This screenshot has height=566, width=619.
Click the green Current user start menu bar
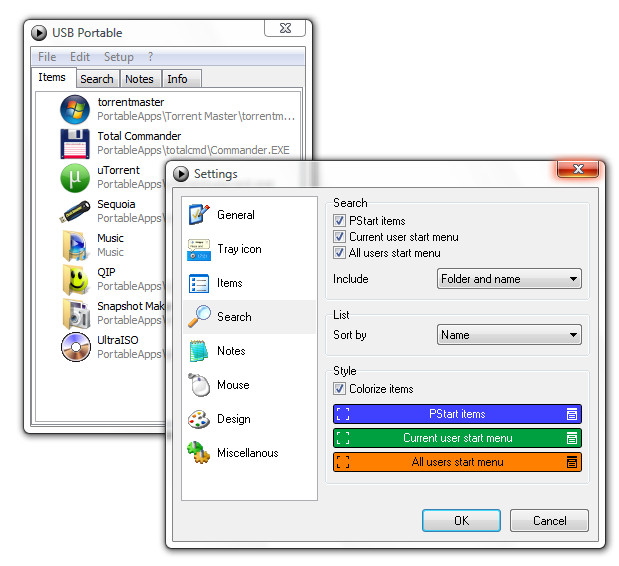click(x=457, y=438)
